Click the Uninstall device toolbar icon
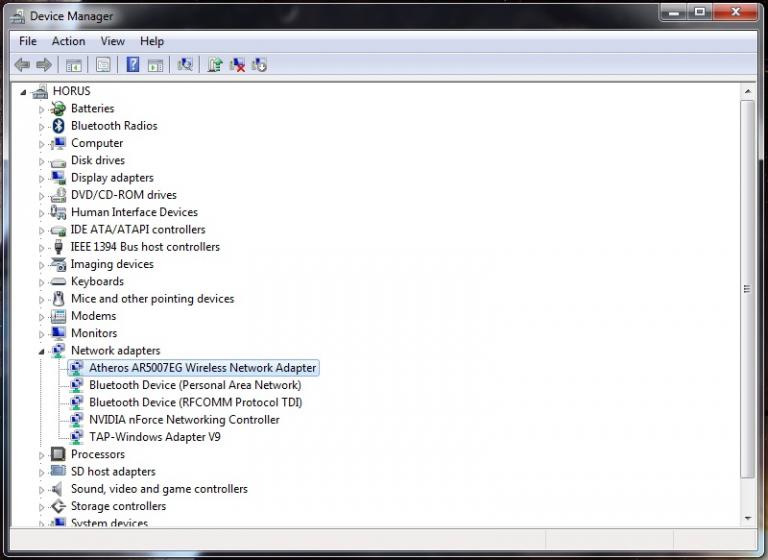Viewport: 768px width, 560px height. point(237,65)
